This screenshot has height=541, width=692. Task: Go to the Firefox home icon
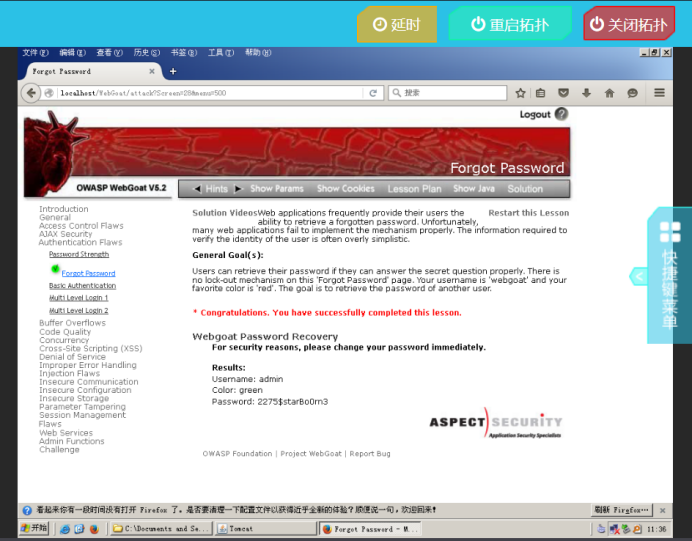(x=609, y=93)
